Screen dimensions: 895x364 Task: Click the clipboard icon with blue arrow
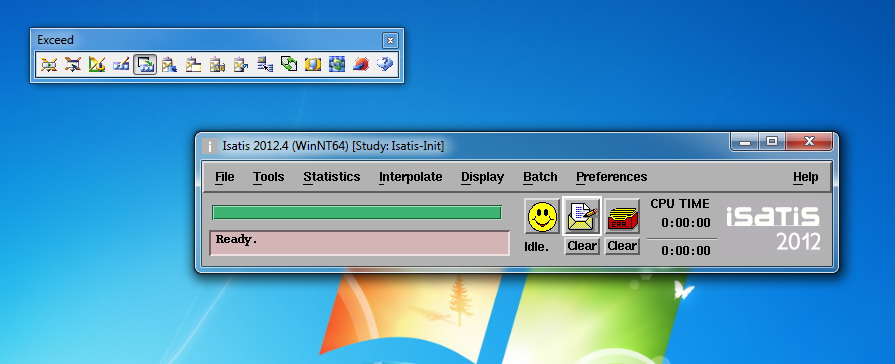pos(241,64)
